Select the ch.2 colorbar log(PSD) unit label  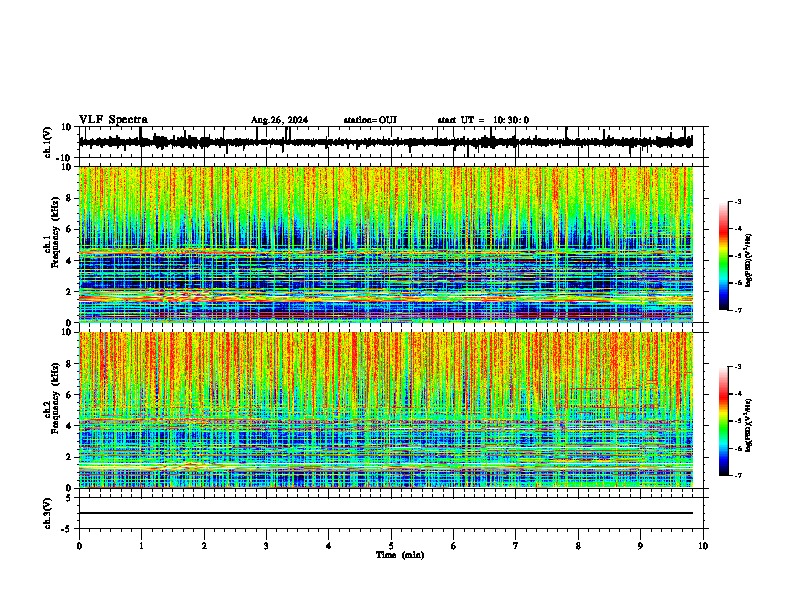click(x=748, y=425)
